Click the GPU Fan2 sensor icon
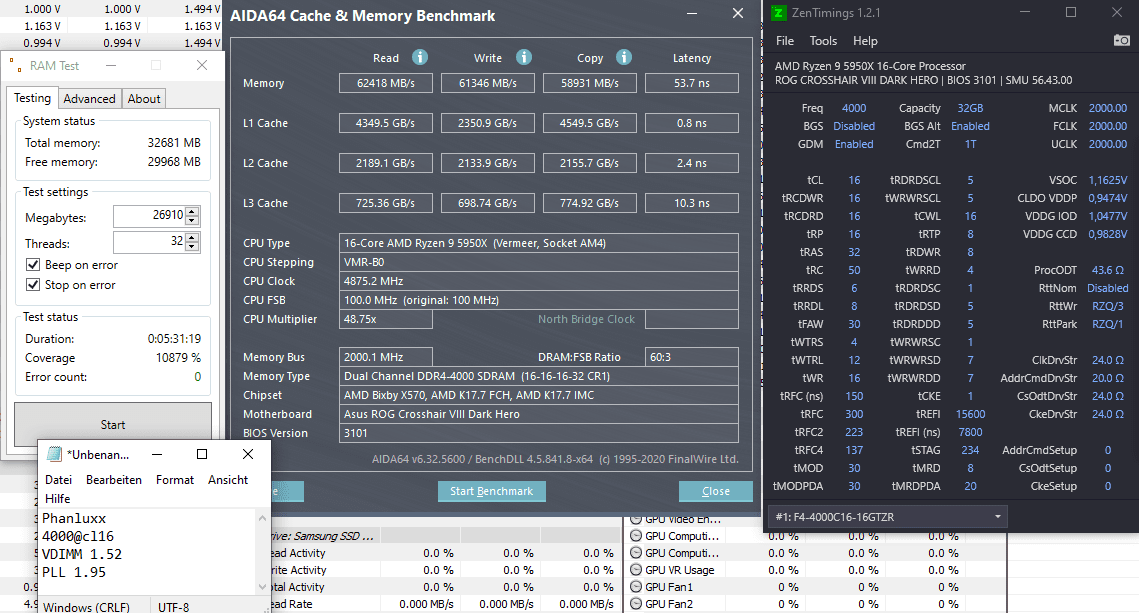 (x=636, y=604)
